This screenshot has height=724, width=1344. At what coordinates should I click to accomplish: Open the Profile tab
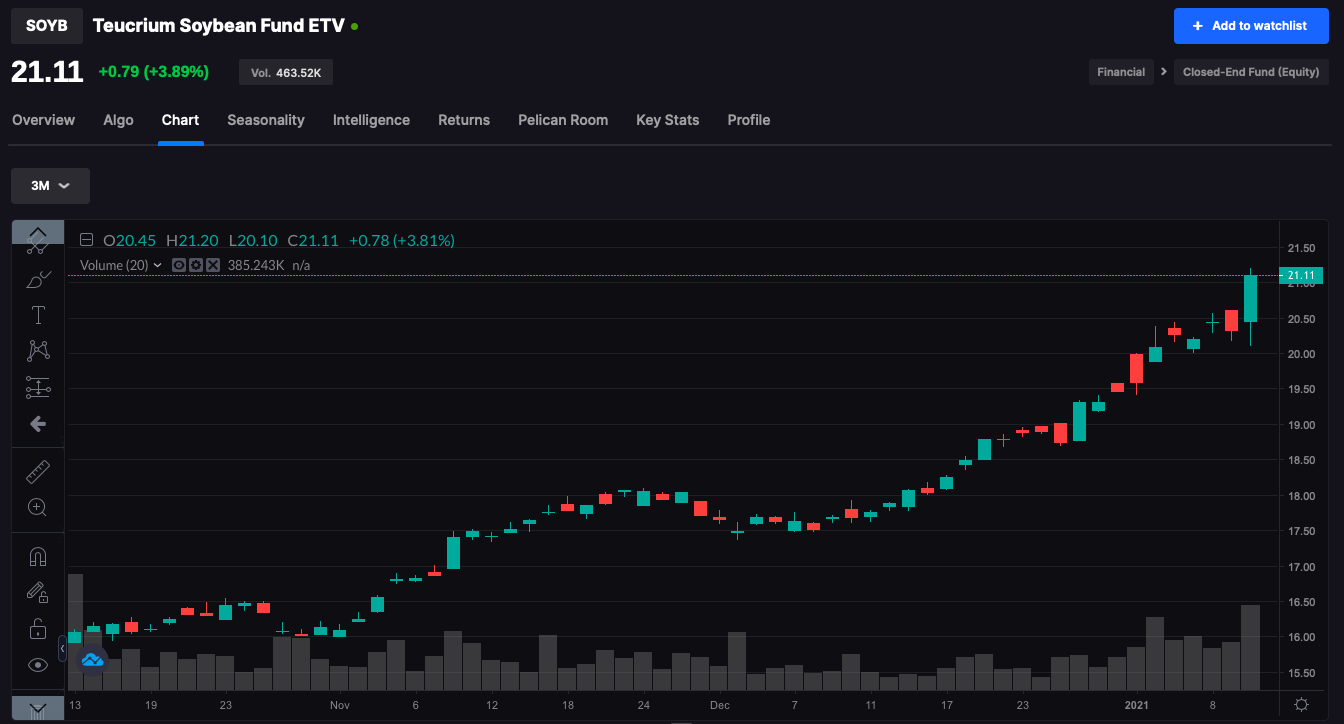click(x=749, y=120)
